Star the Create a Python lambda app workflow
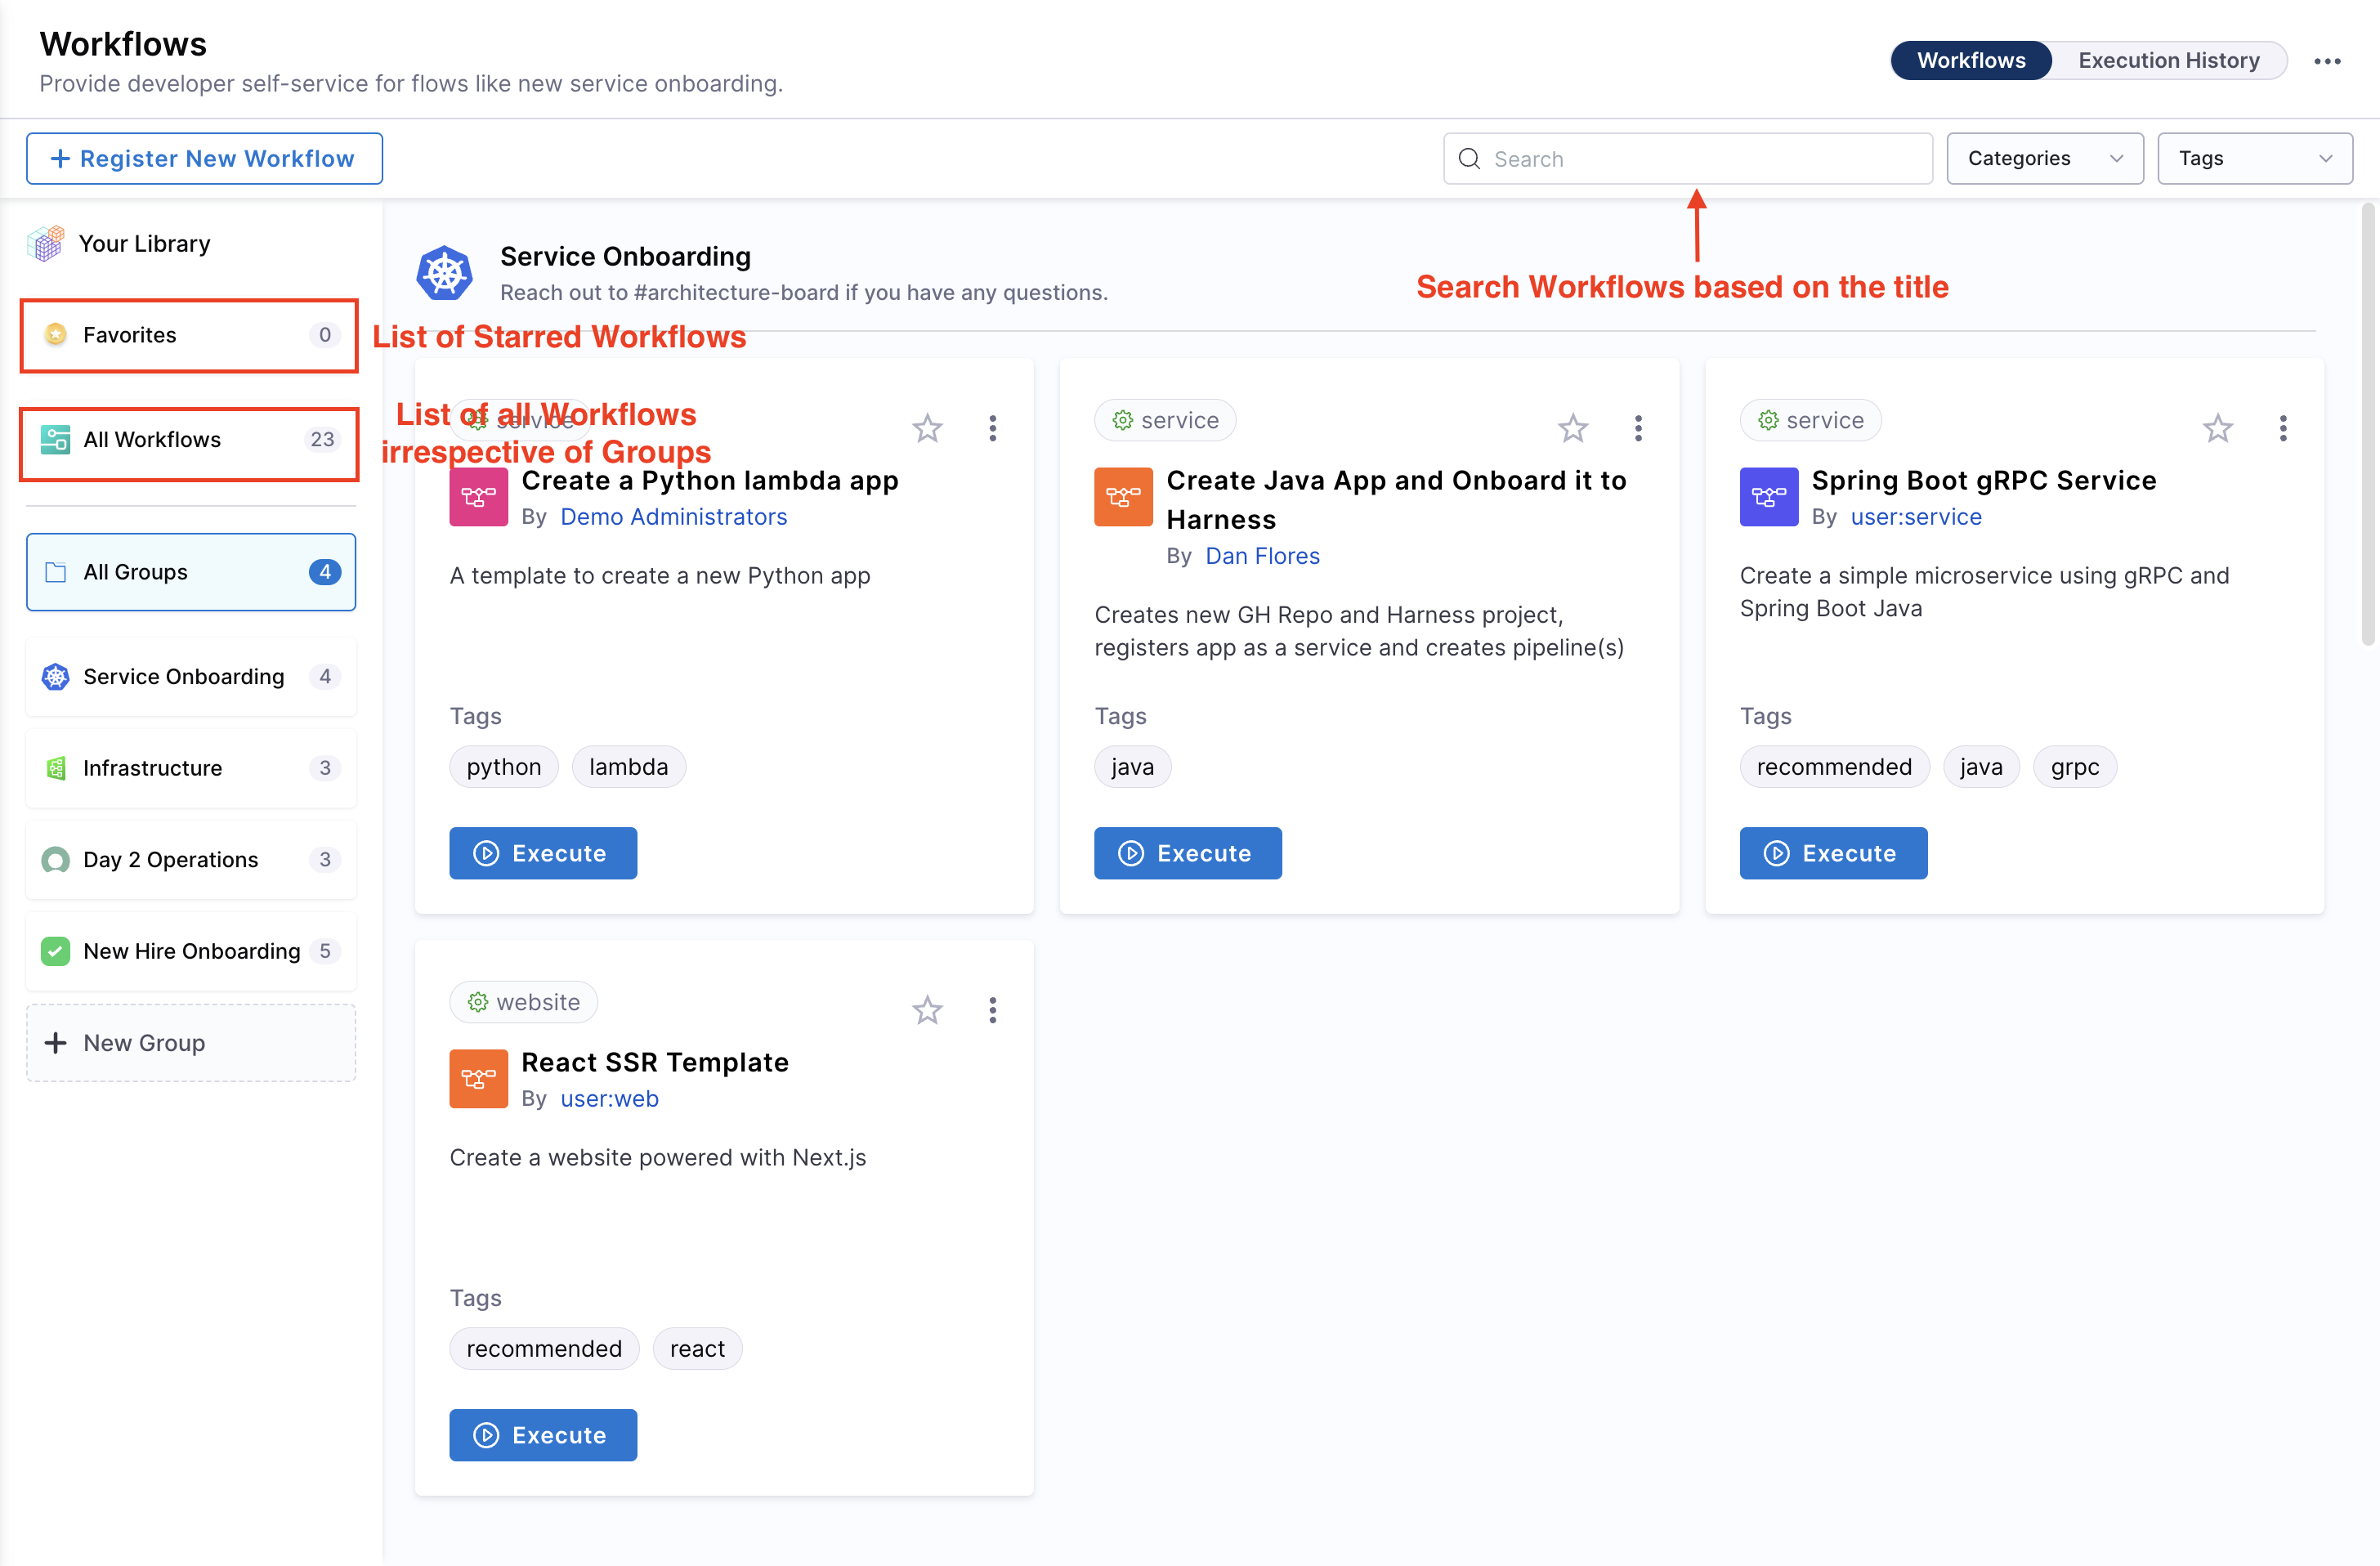Image resolution: width=2380 pixels, height=1566 pixels. point(927,428)
